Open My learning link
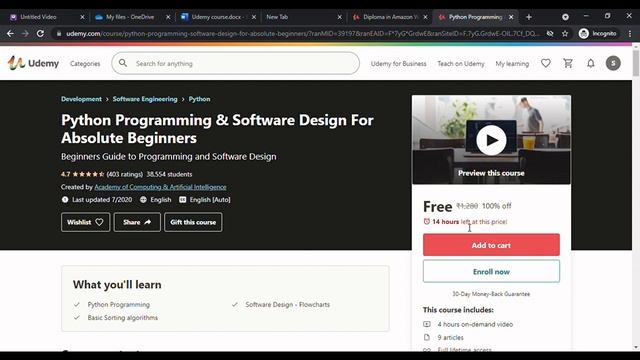 pyautogui.click(x=512, y=64)
